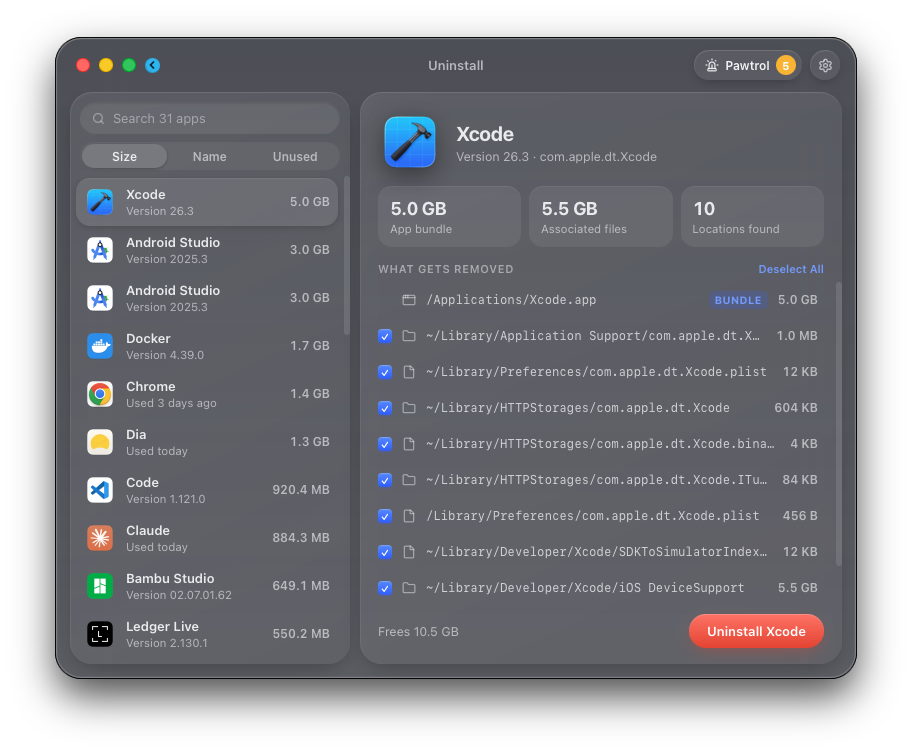Click the app list scrollbar
The width and height of the screenshot is (912, 752).
click(347, 256)
